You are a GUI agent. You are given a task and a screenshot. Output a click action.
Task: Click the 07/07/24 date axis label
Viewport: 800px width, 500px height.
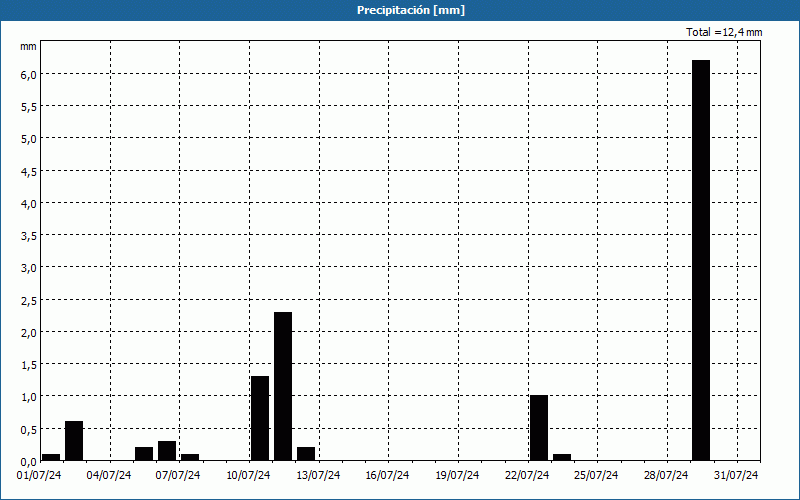tap(178, 475)
